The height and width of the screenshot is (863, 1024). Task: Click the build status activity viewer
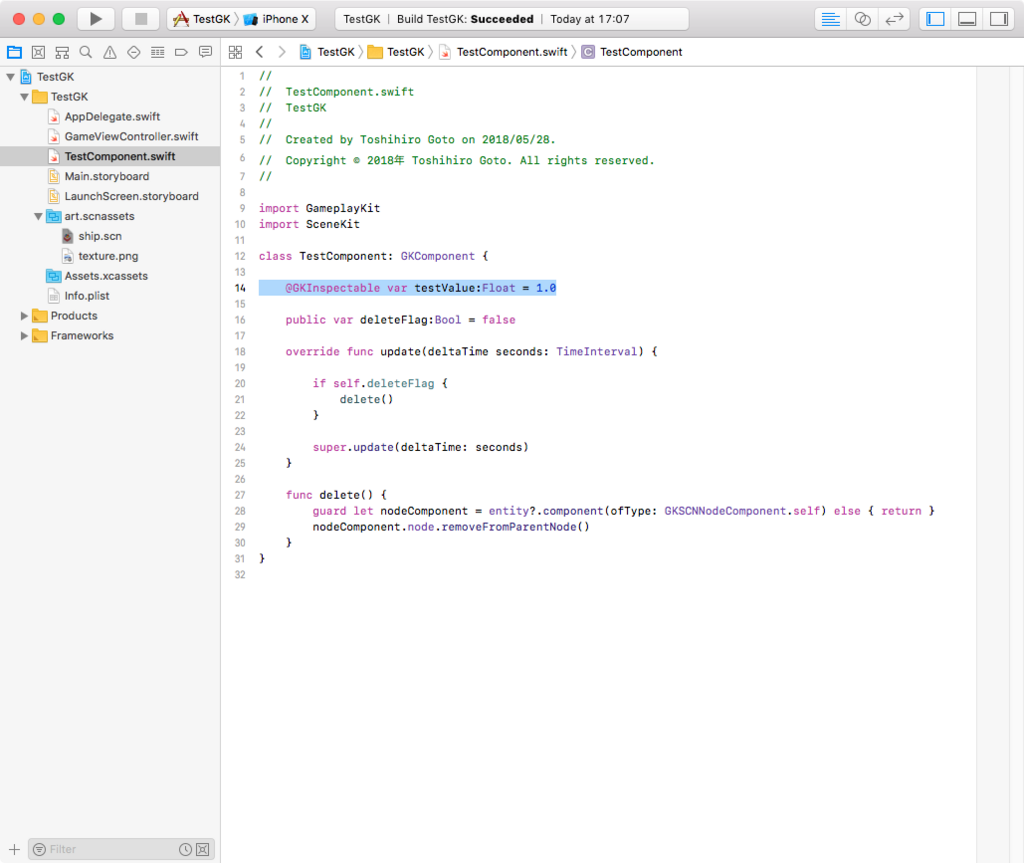(x=511, y=19)
